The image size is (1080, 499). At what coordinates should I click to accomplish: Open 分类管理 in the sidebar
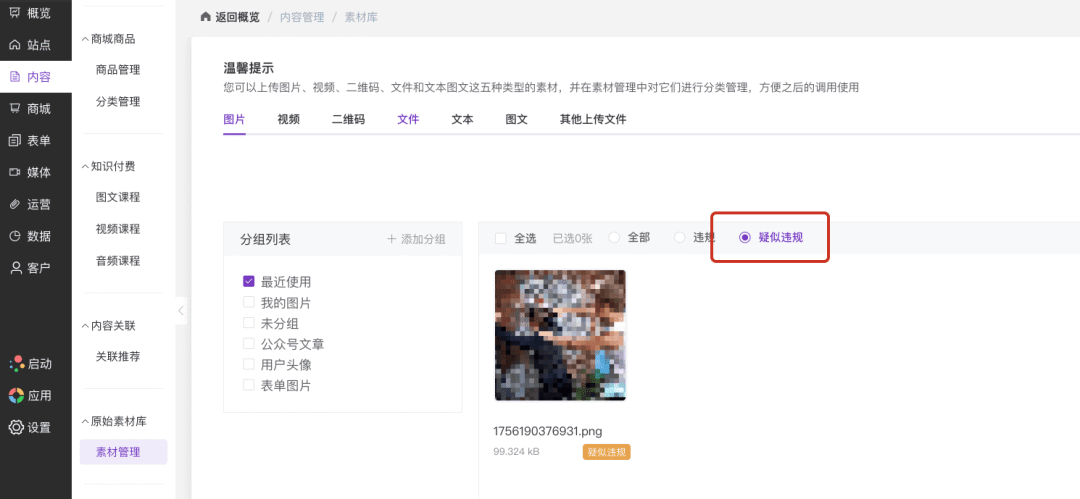pos(118,101)
